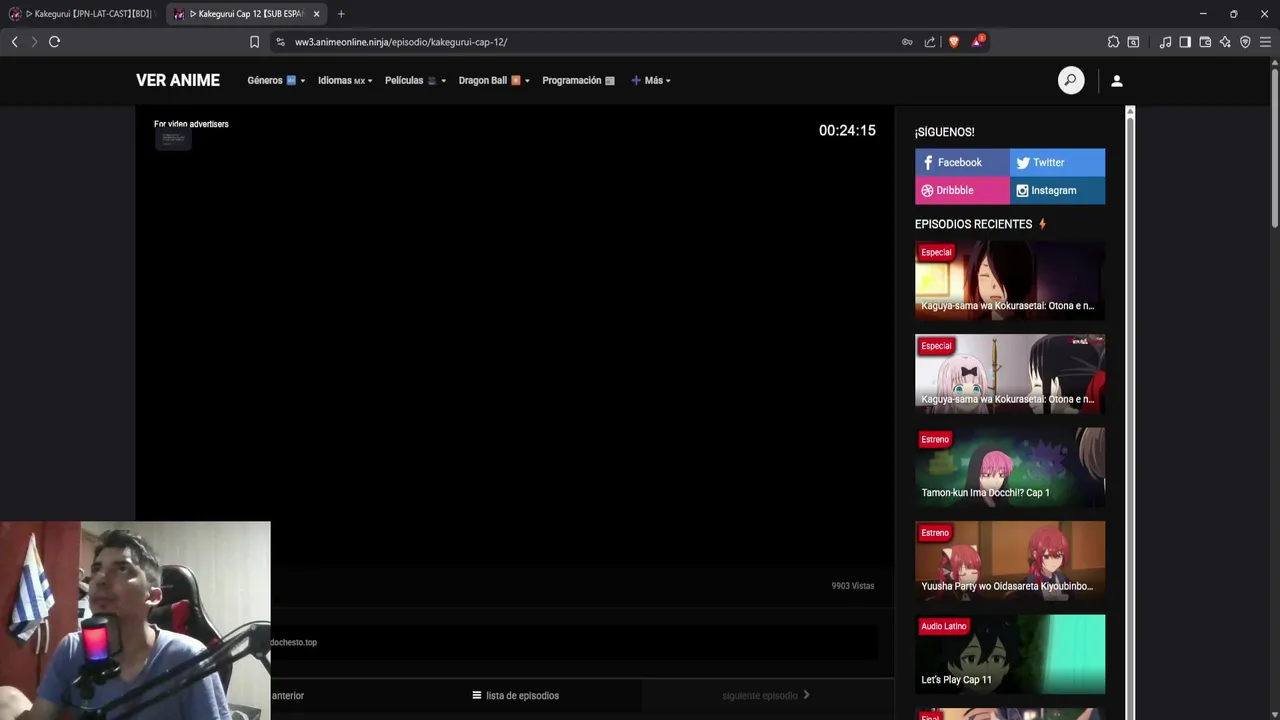The height and width of the screenshot is (720, 1280).
Task: Click the 00:24:15 video timer
Action: [847, 131]
